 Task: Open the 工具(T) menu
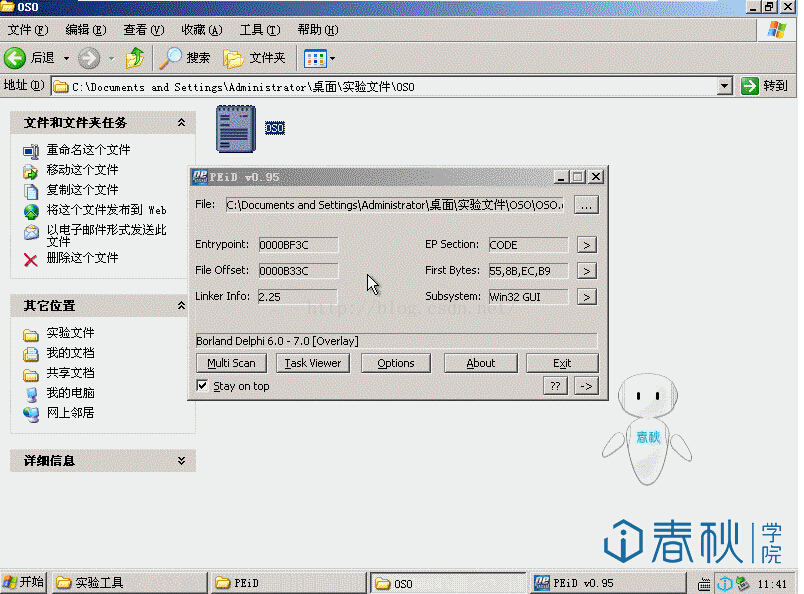[x=260, y=30]
